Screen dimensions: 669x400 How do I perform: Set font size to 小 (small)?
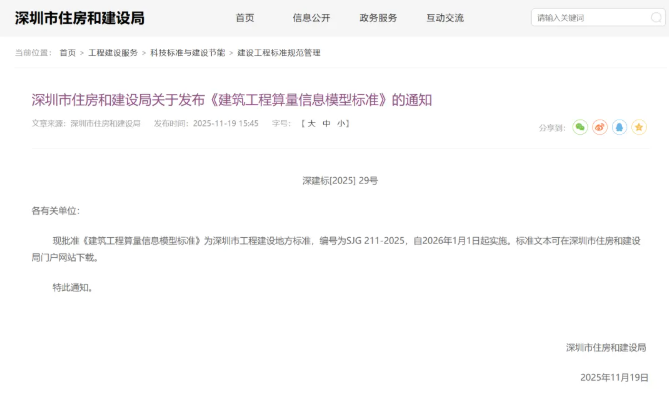341,124
